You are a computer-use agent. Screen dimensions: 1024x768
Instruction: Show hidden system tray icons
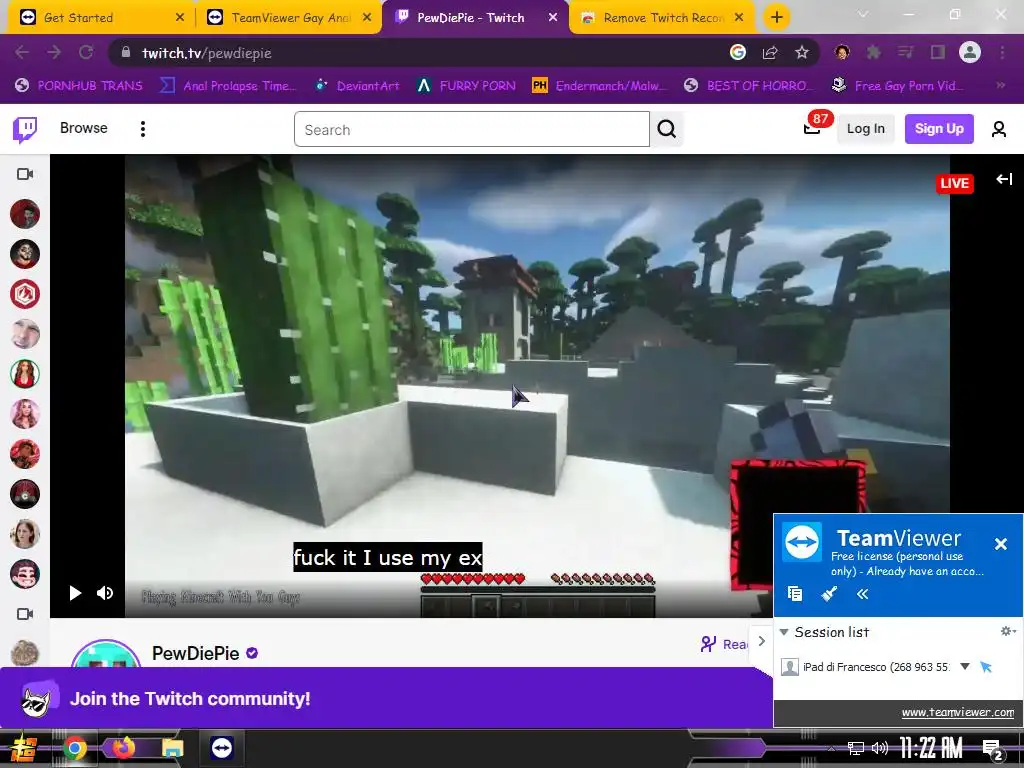pyautogui.click(x=831, y=749)
